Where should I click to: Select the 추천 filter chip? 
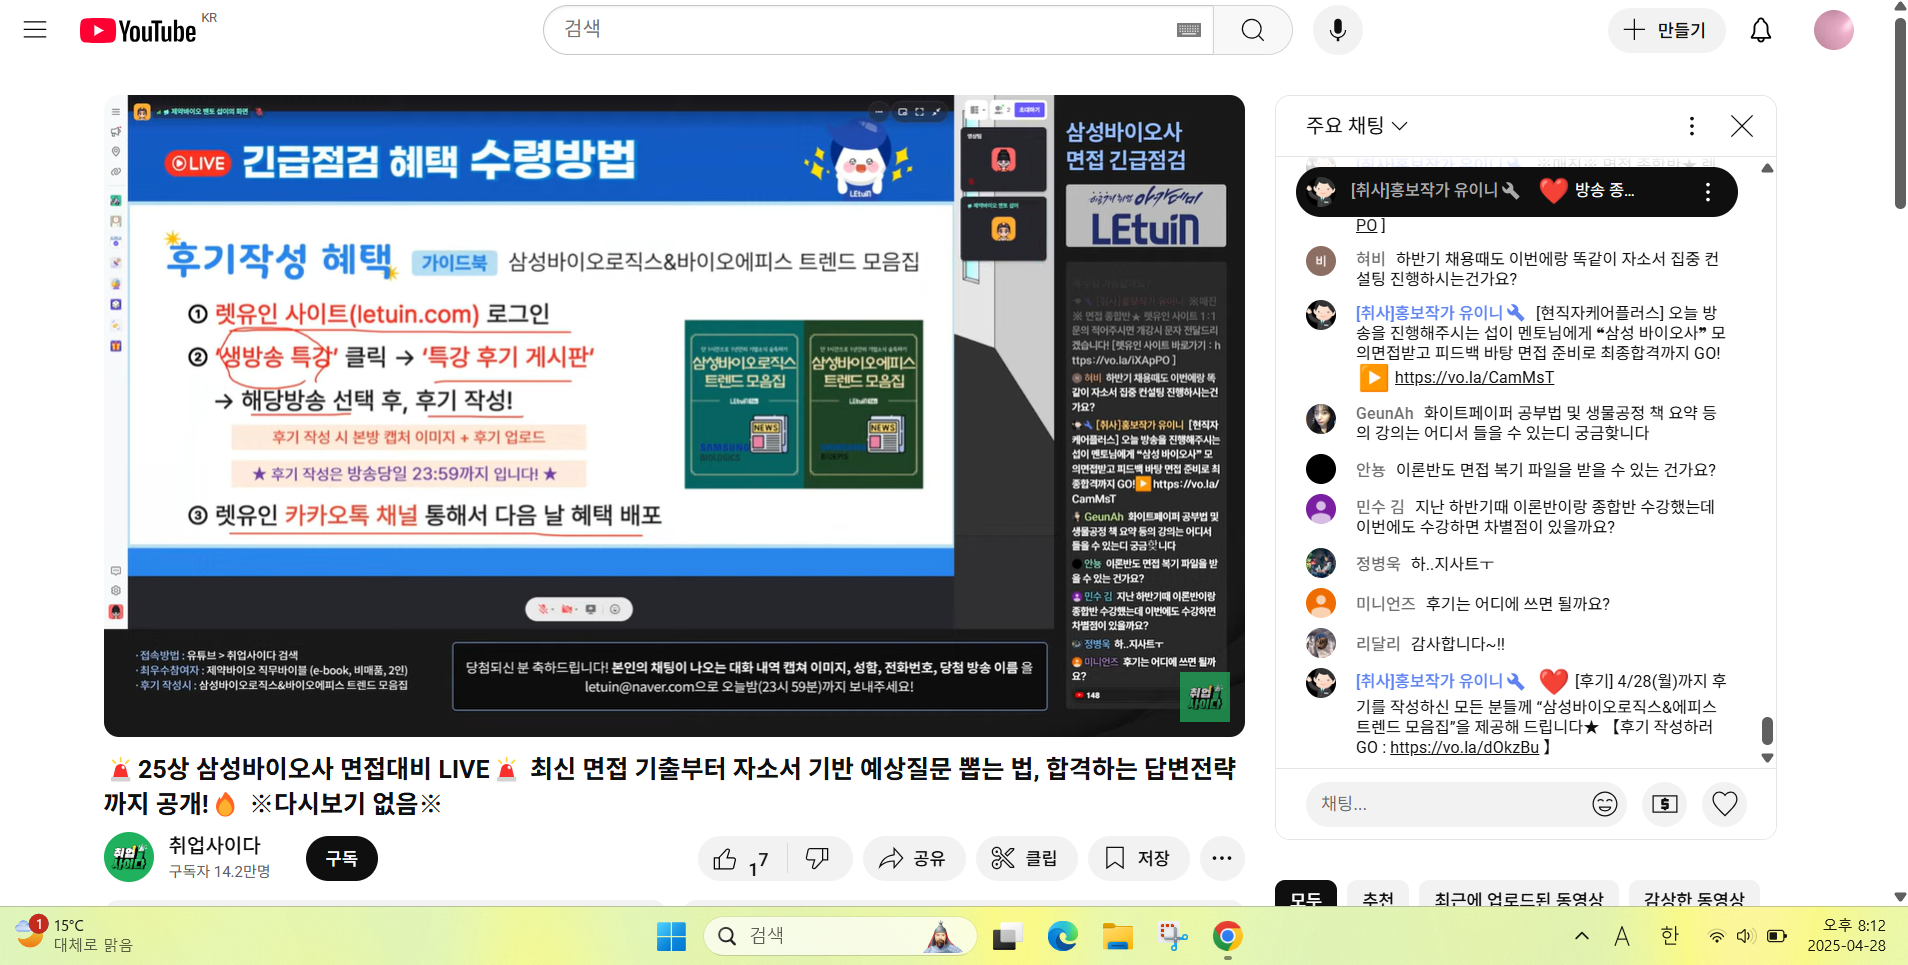tap(1377, 897)
